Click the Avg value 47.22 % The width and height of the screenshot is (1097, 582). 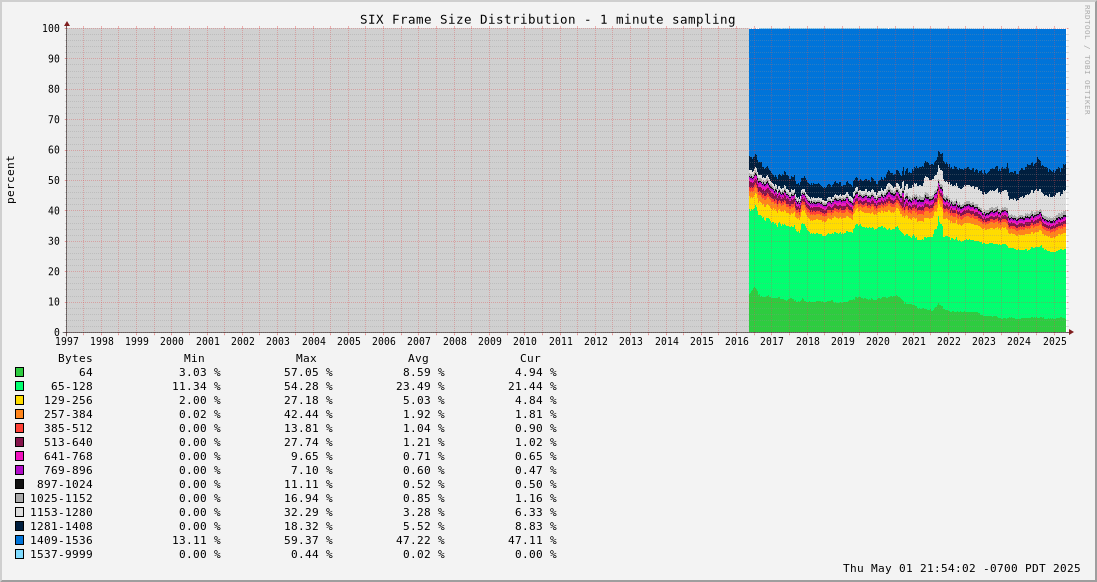[x=420, y=540]
